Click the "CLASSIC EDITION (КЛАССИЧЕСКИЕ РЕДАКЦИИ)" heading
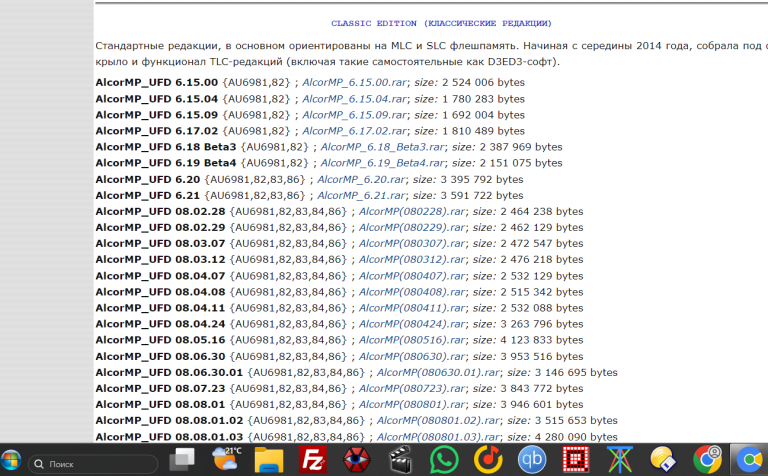The height and width of the screenshot is (476, 768). 441,24
